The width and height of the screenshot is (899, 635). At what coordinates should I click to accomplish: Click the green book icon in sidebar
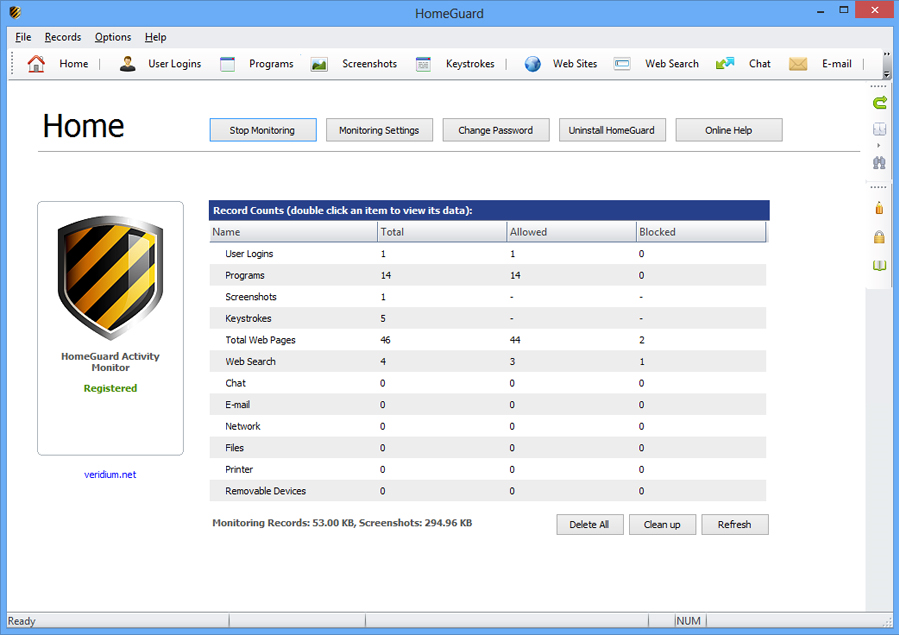879,265
